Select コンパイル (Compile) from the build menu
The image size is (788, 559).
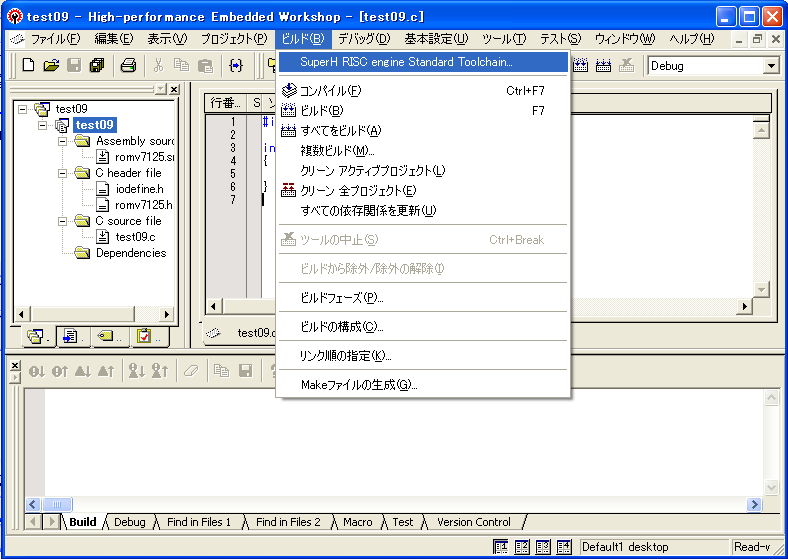(x=330, y=91)
